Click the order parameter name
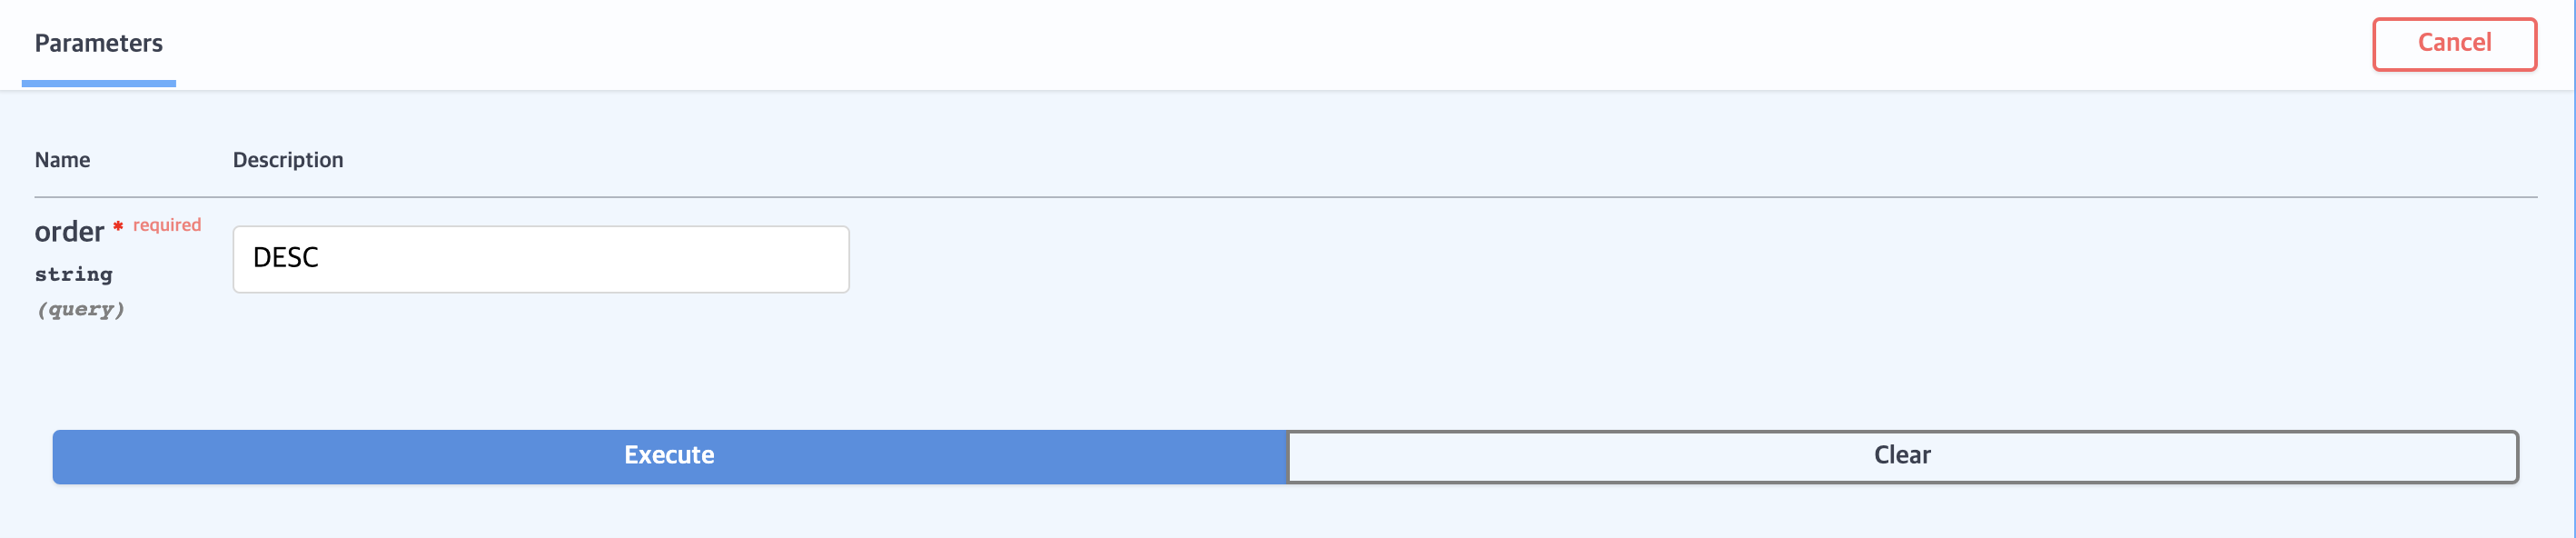Screen dimensions: 2576x538 [69, 232]
